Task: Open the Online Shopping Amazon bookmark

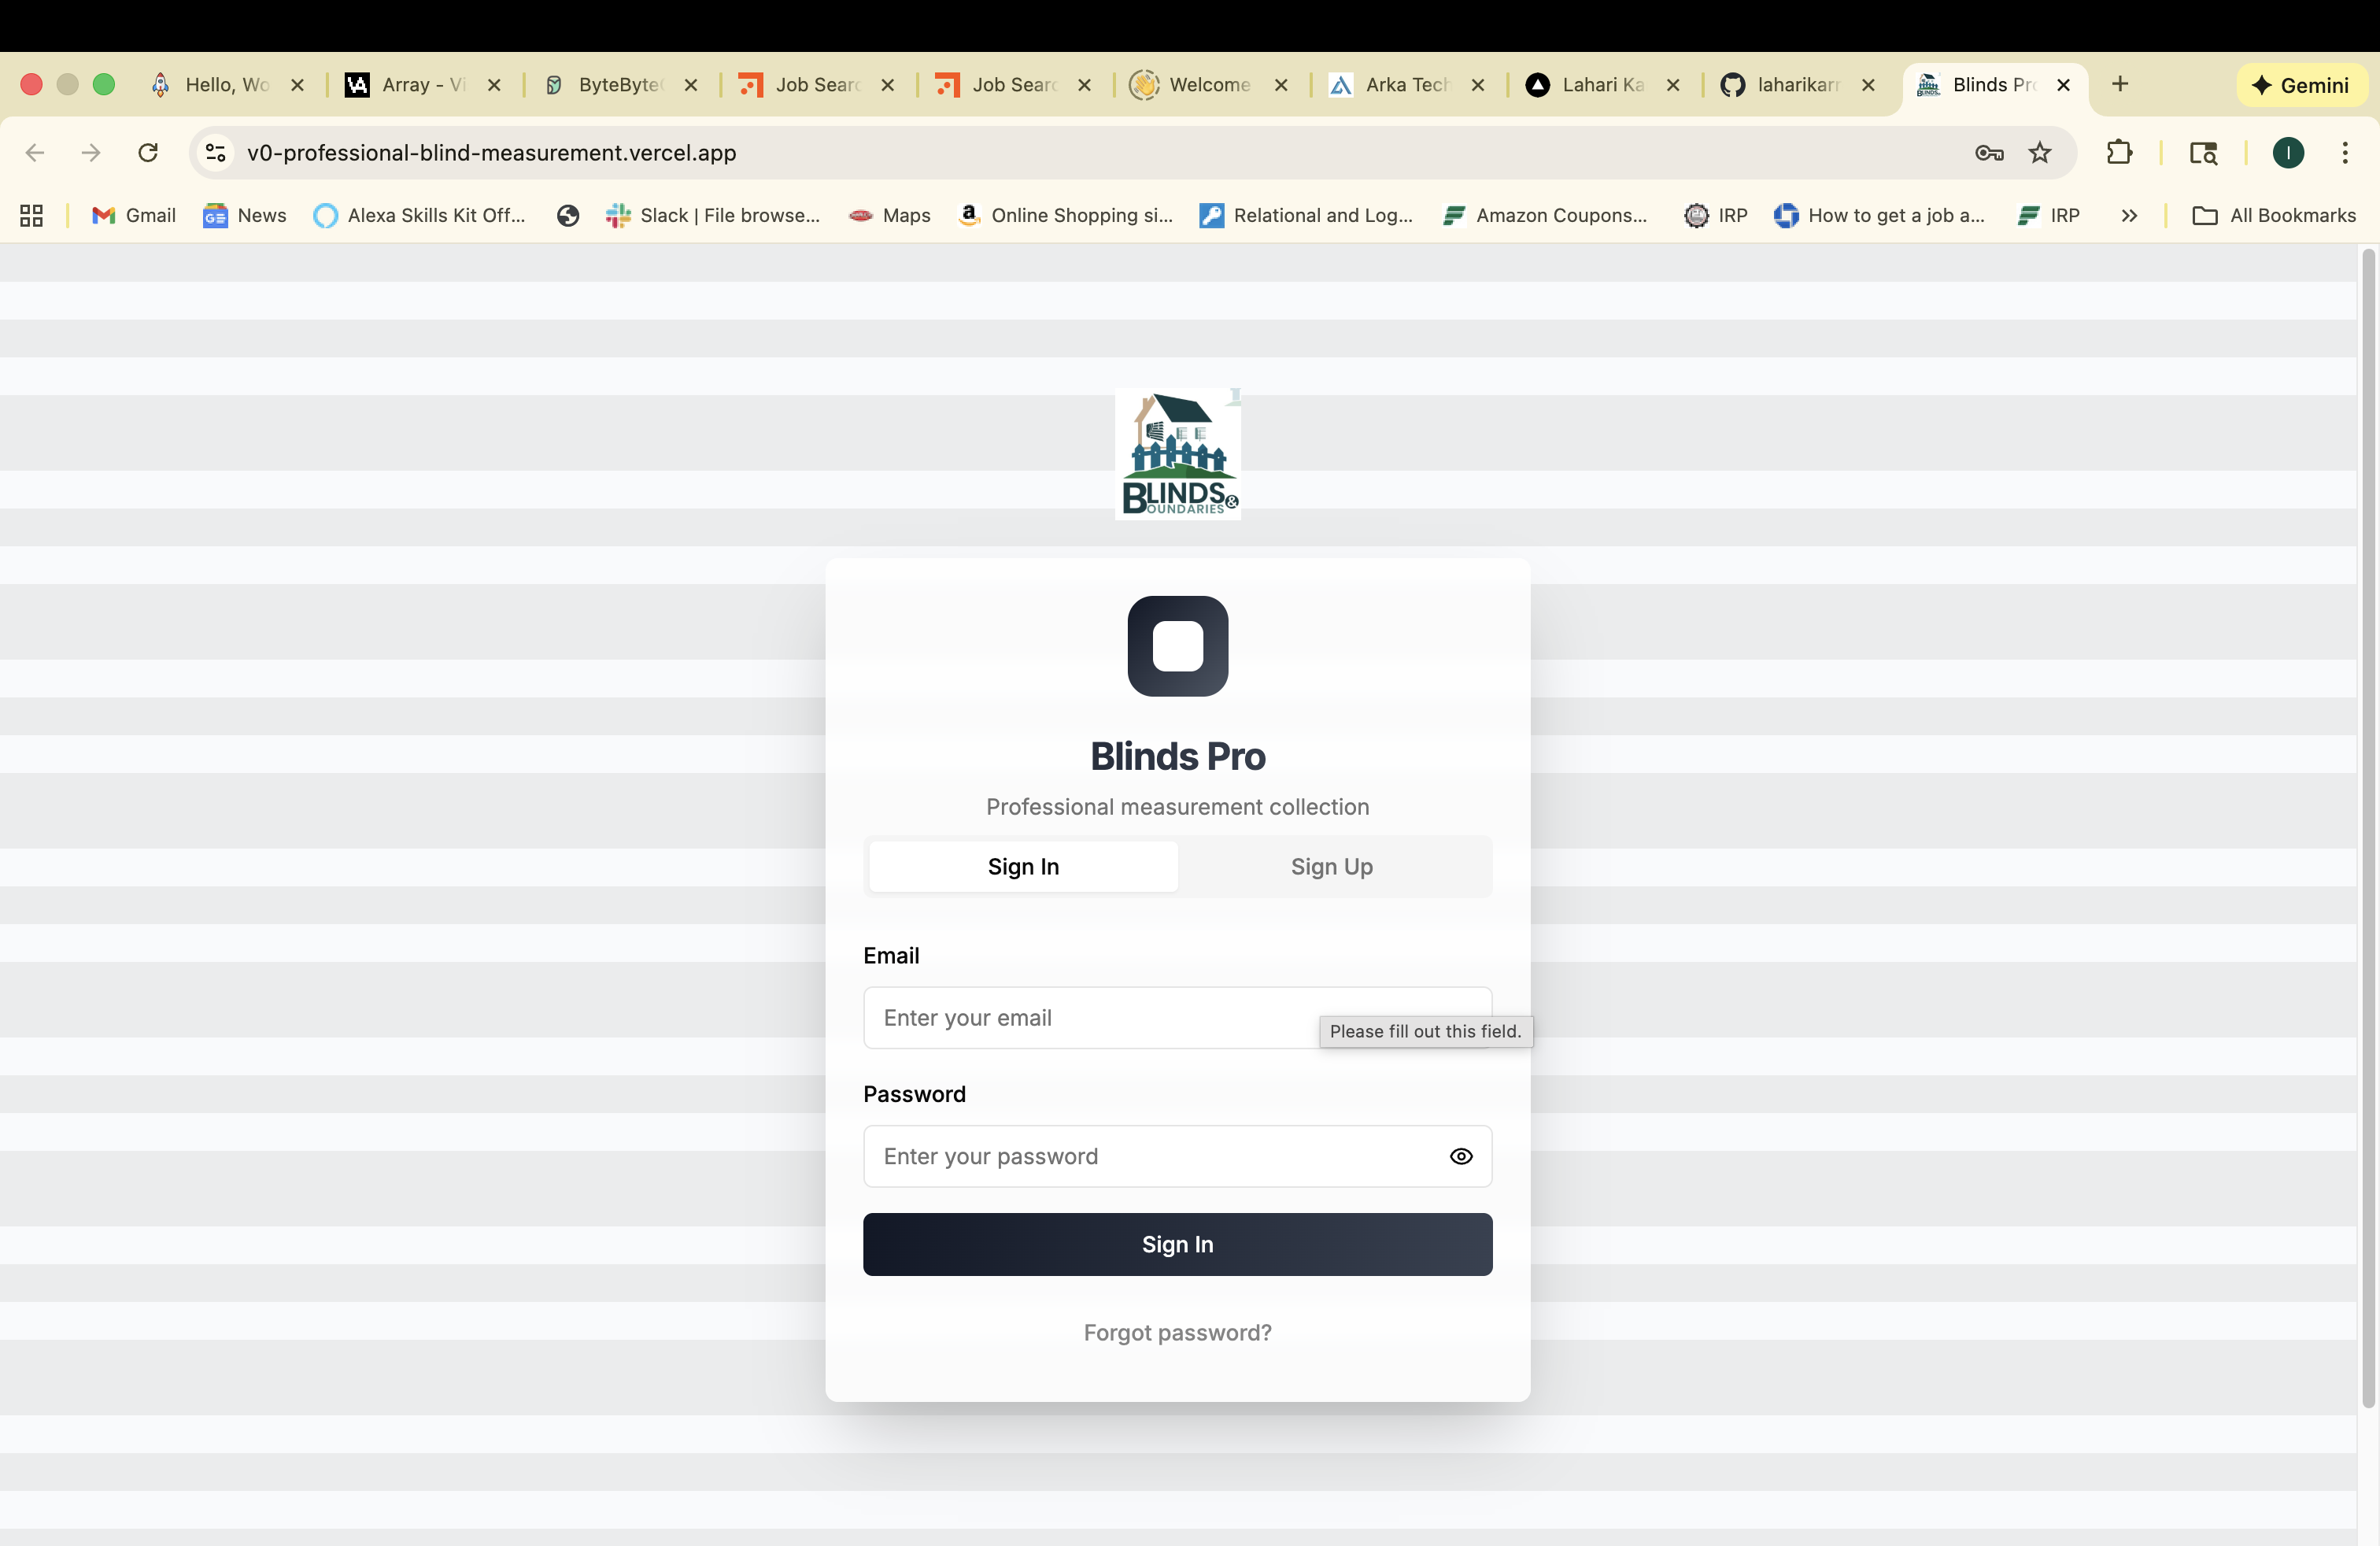Action: point(1066,216)
